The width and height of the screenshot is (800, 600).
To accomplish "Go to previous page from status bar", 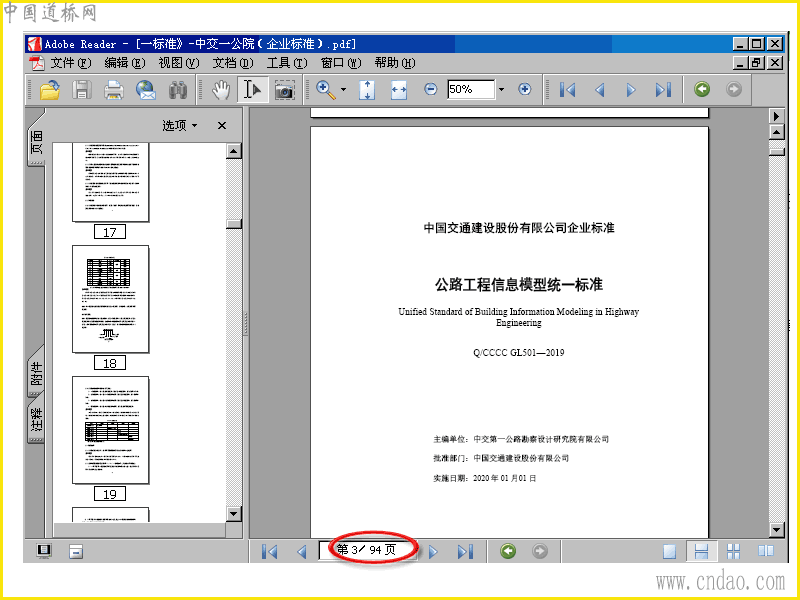I will pos(302,552).
